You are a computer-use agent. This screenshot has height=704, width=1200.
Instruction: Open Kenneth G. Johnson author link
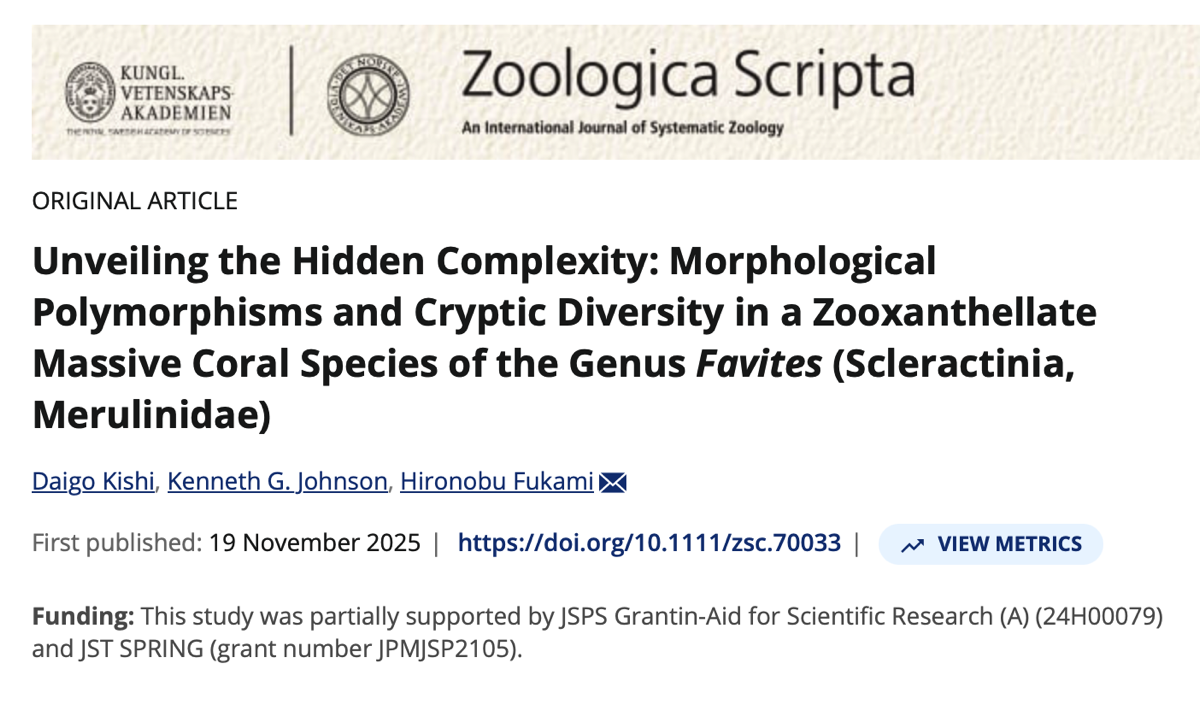pyautogui.click(x=277, y=482)
